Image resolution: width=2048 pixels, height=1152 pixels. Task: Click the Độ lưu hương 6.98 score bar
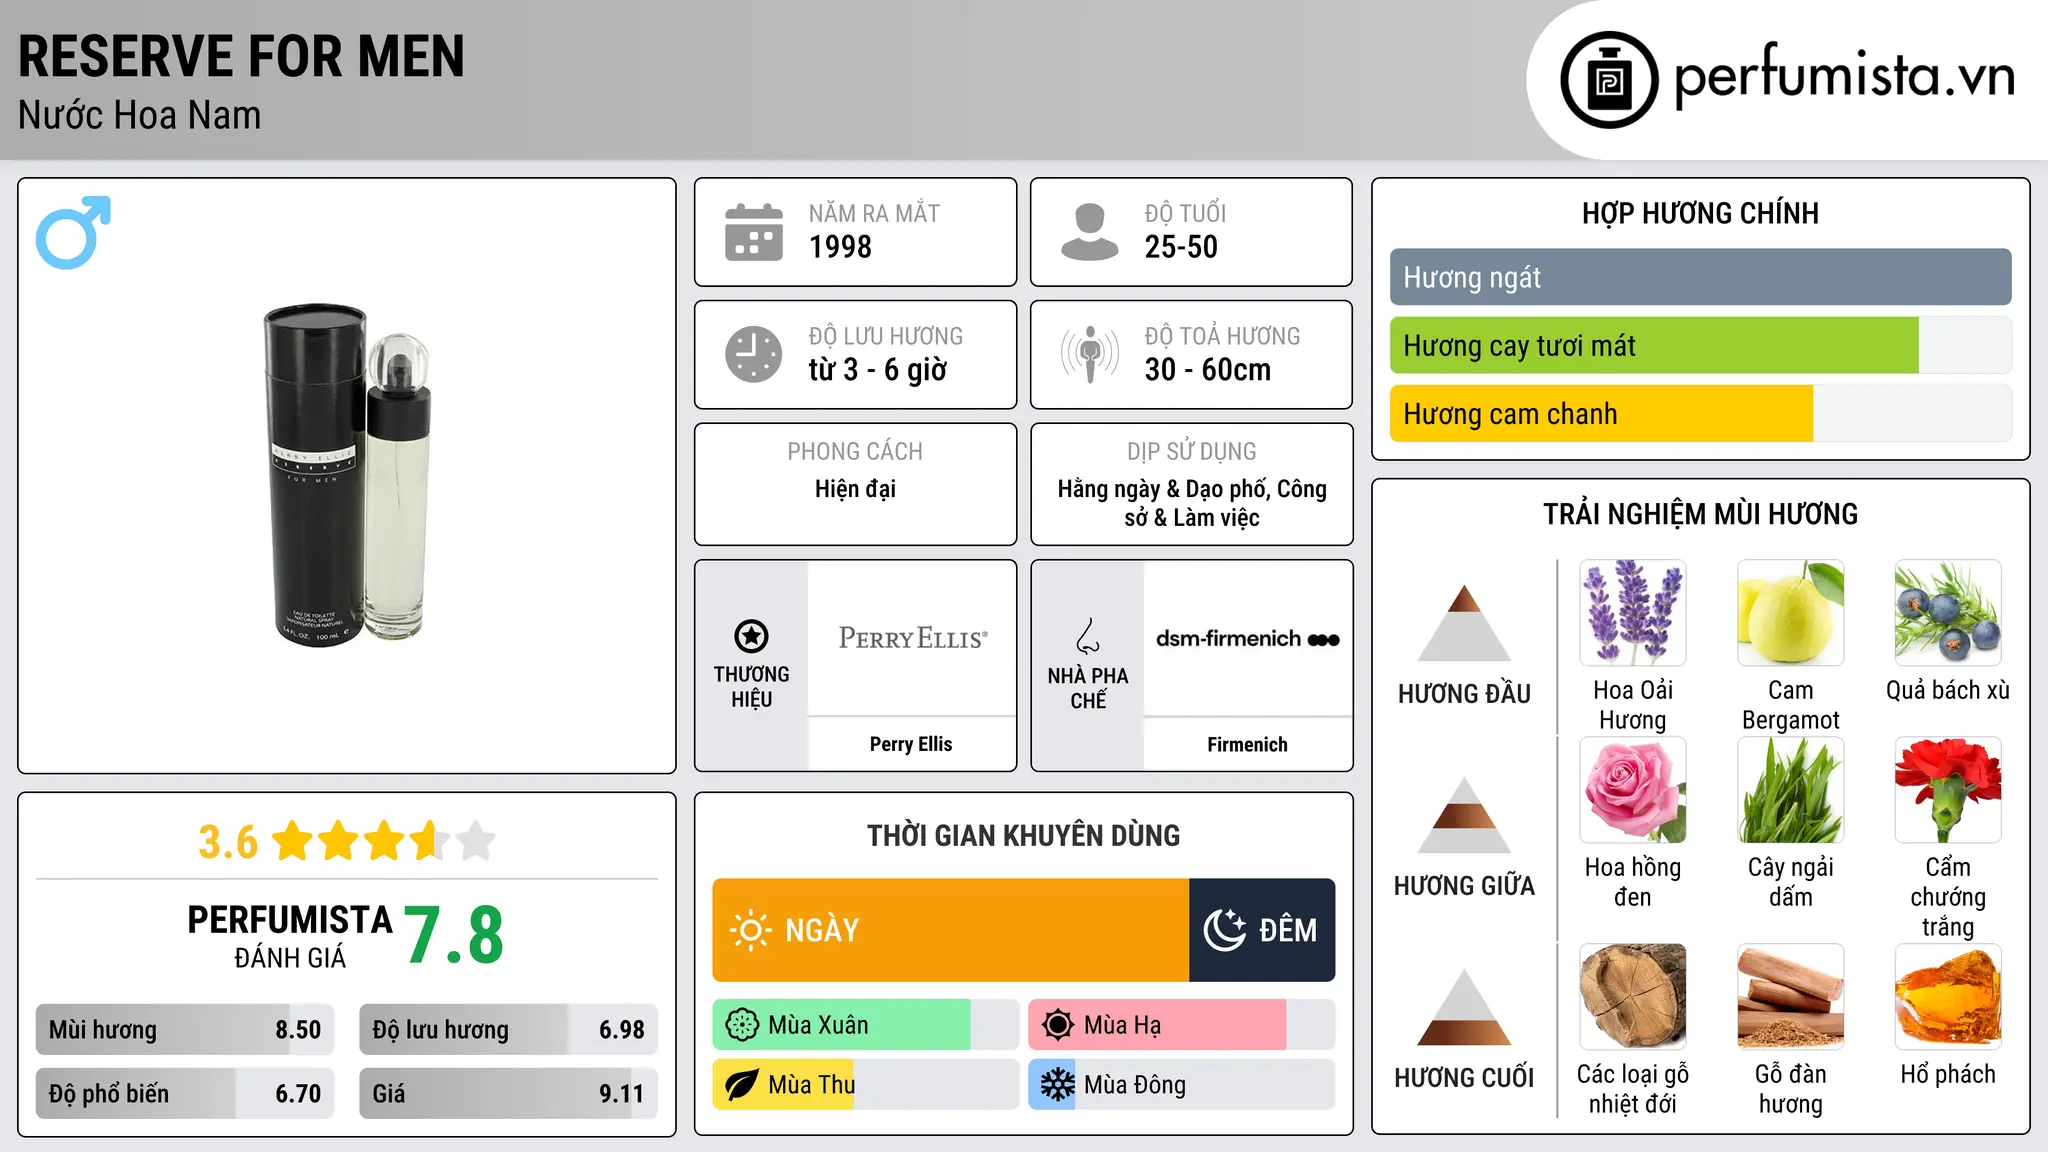point(509,1030)
